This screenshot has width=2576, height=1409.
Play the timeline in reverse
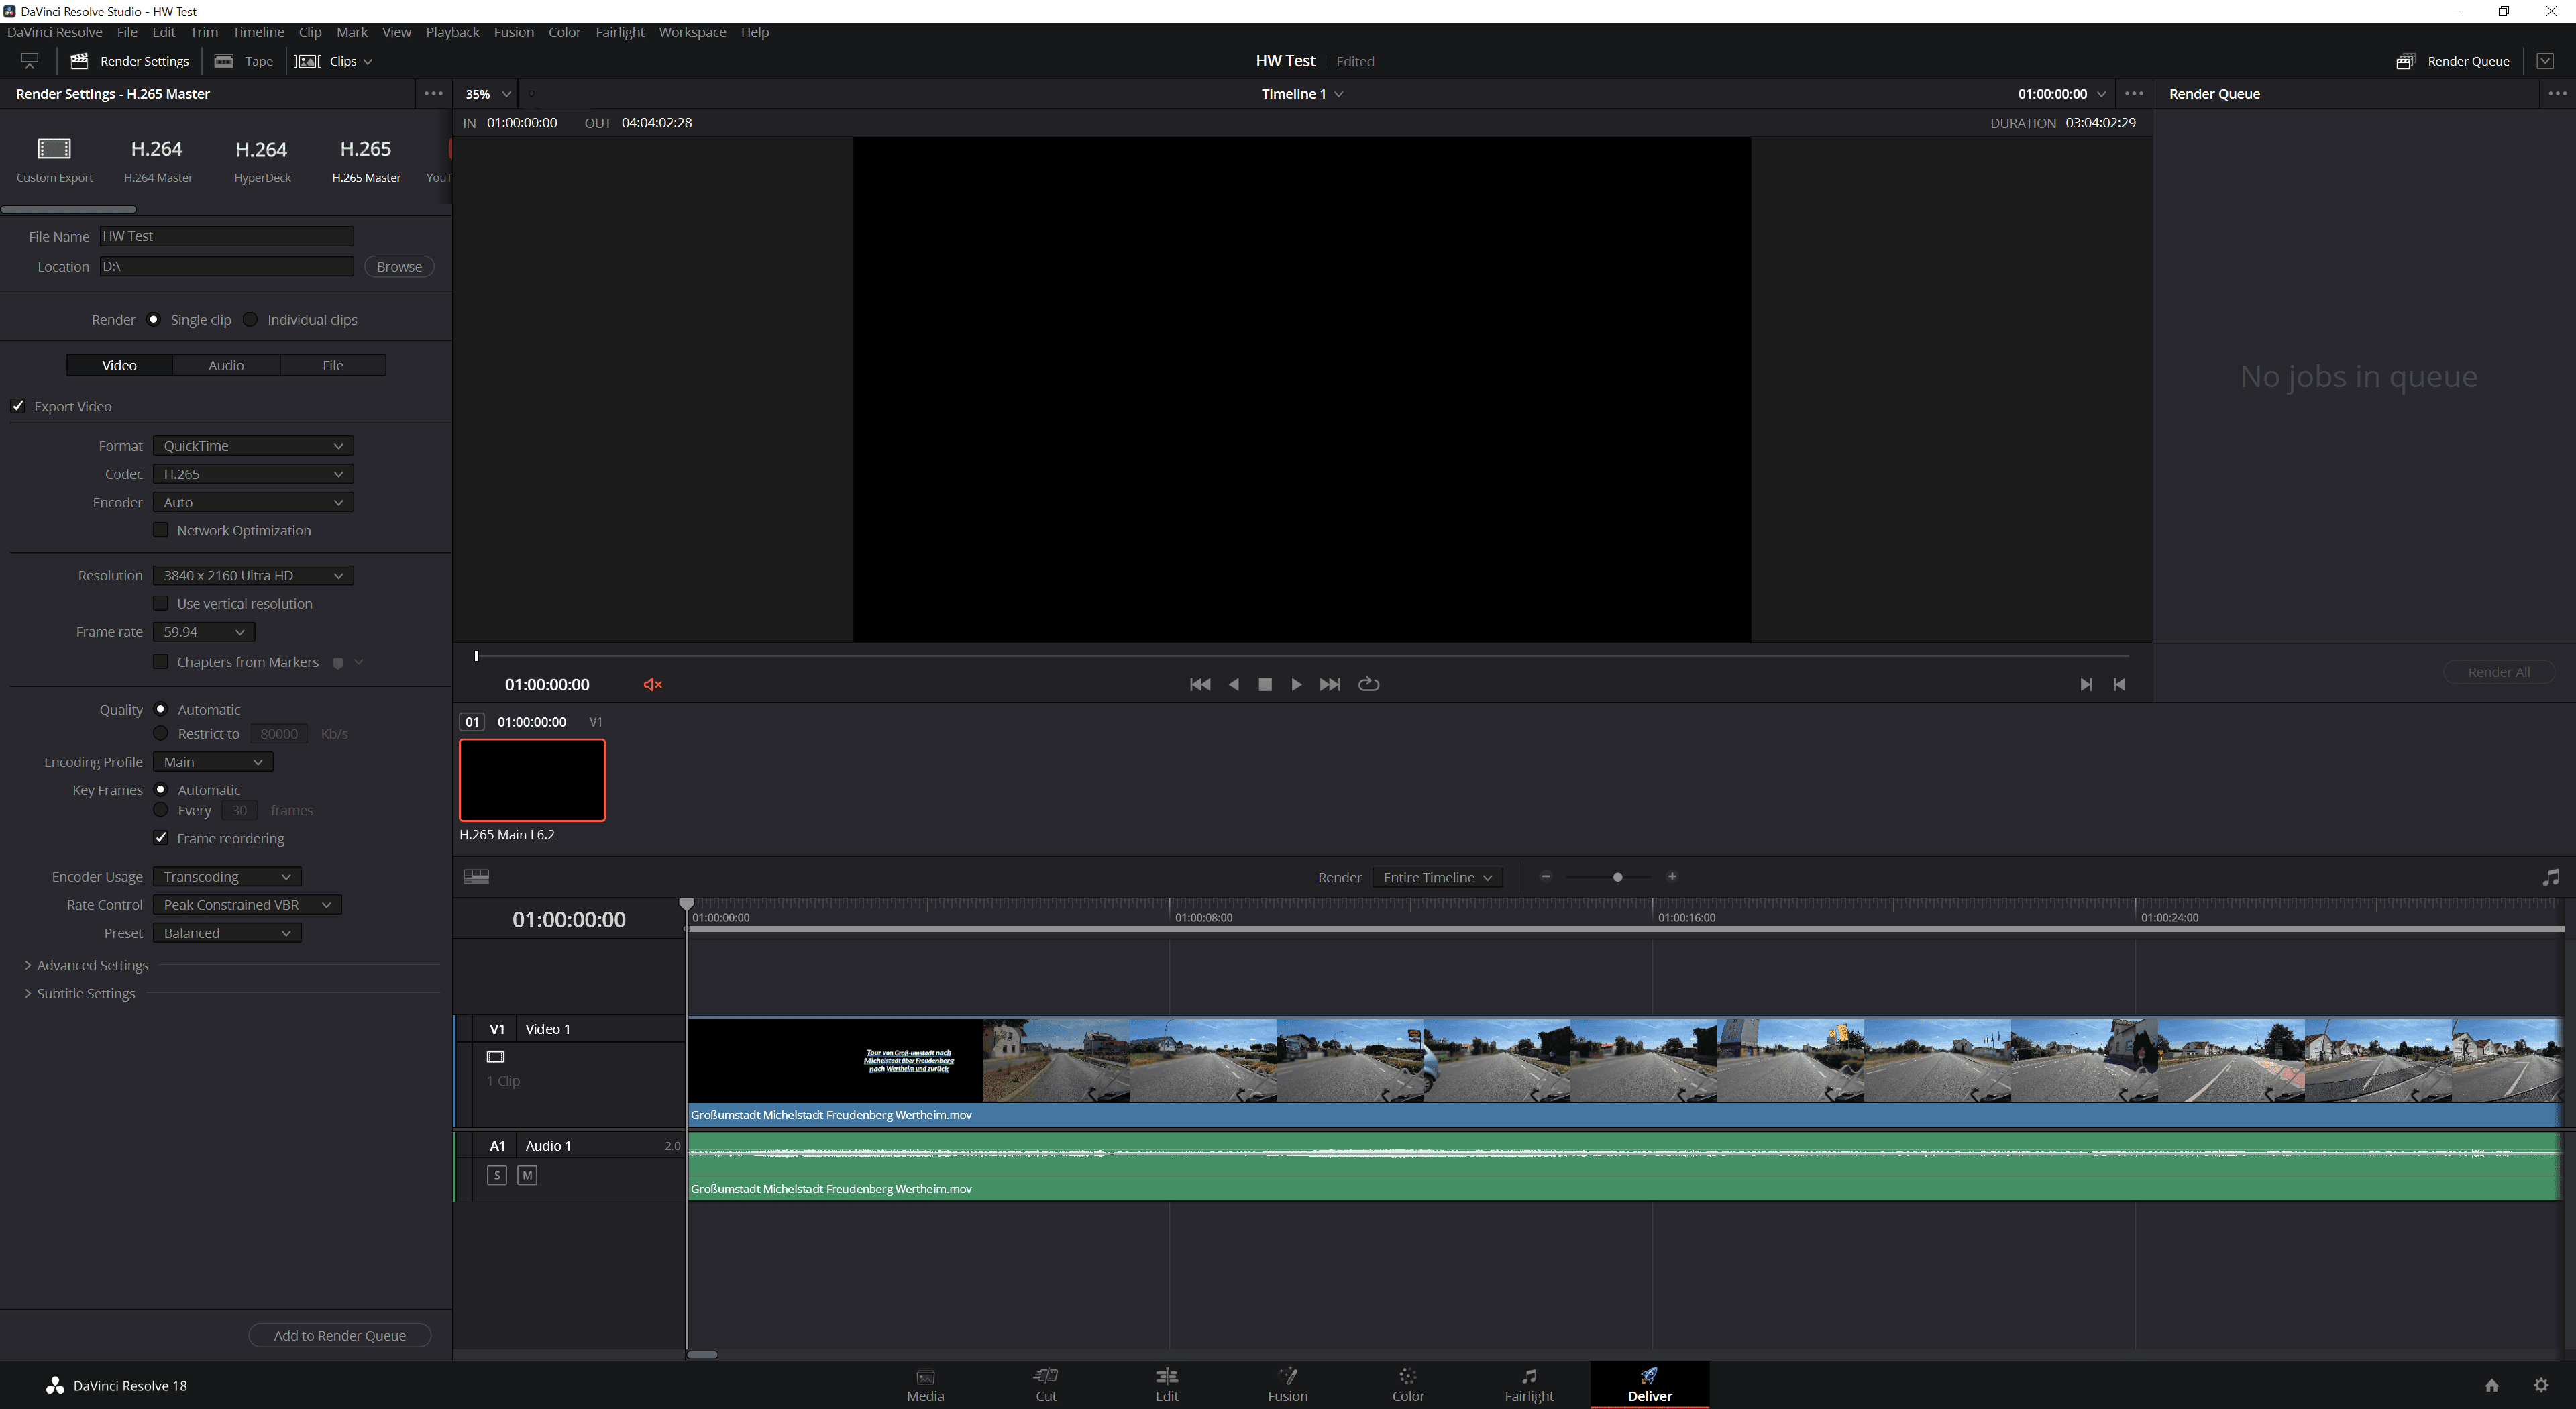(x=1233, y=684)
